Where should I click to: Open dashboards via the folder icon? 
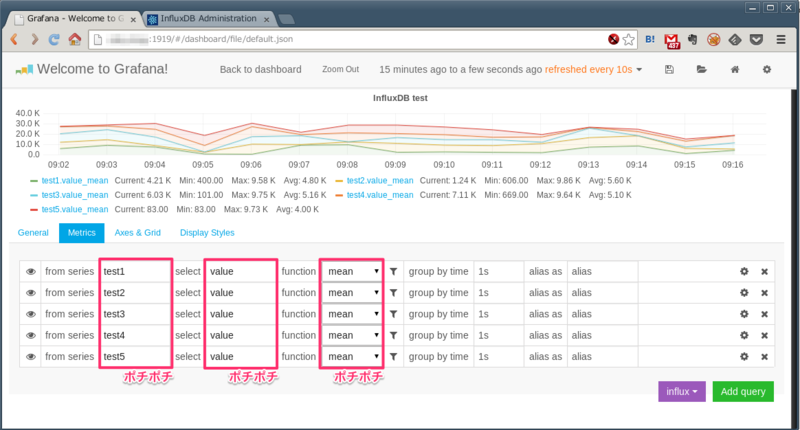pyautogui.click(x=702, y=69)
